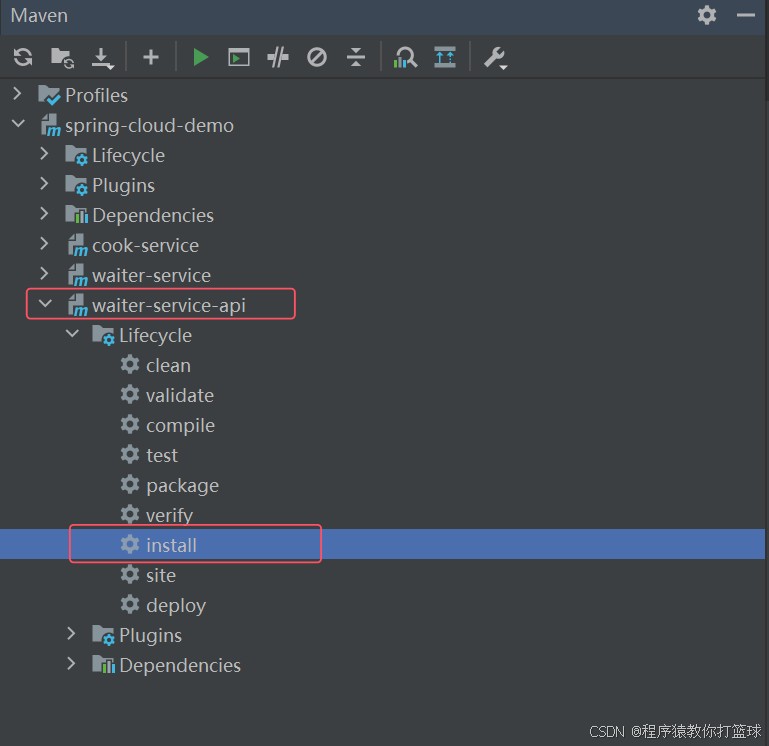Open Execute Maven Goal icon

tap(239, 57)
